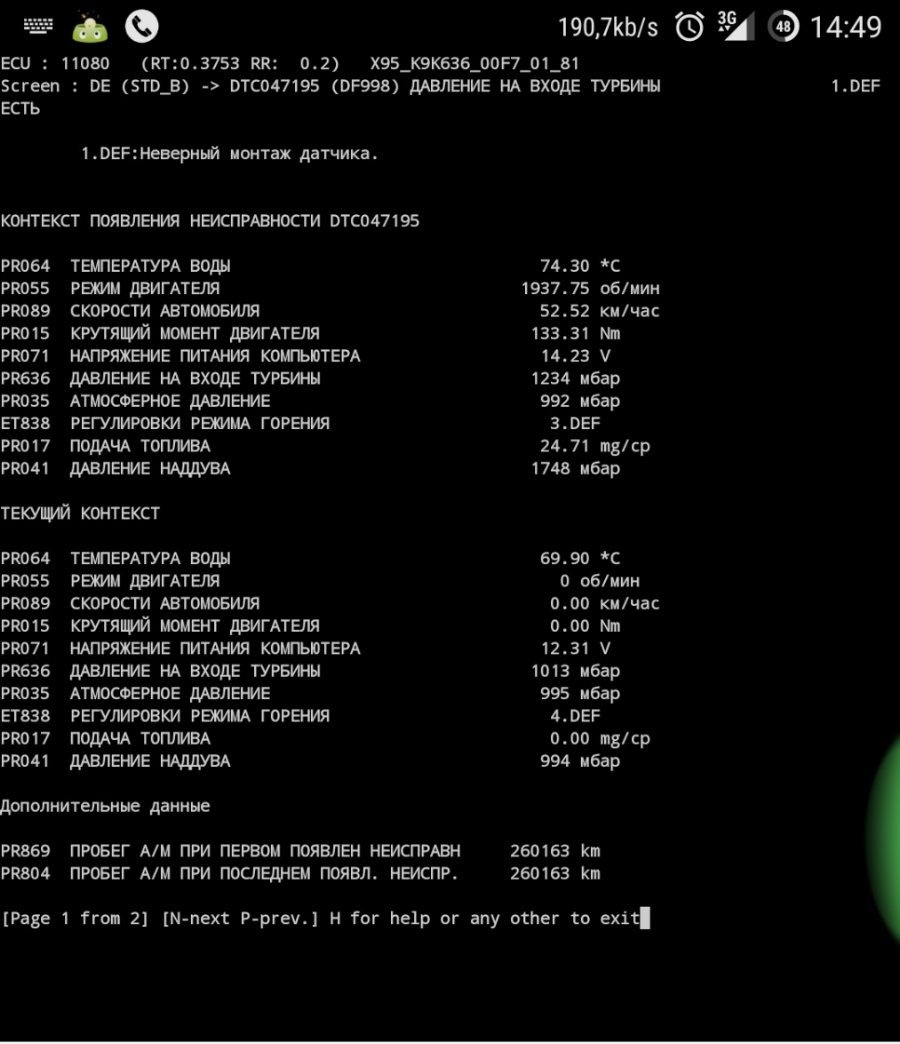Tap current voltage value 12.31 V
900x1044 pixels.
tap(575, 649)
